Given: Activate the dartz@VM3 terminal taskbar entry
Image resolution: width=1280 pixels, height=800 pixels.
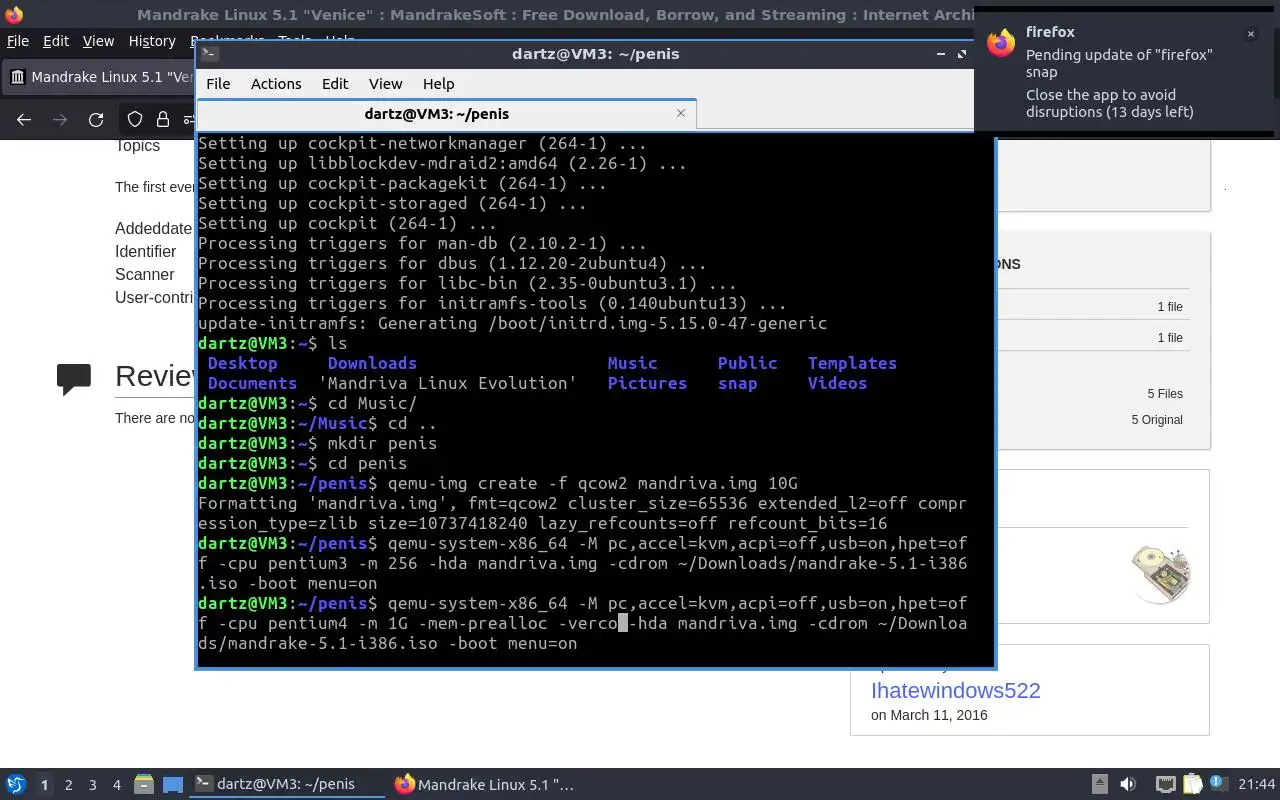Looking at the screenshot, I should click(287, 784).
